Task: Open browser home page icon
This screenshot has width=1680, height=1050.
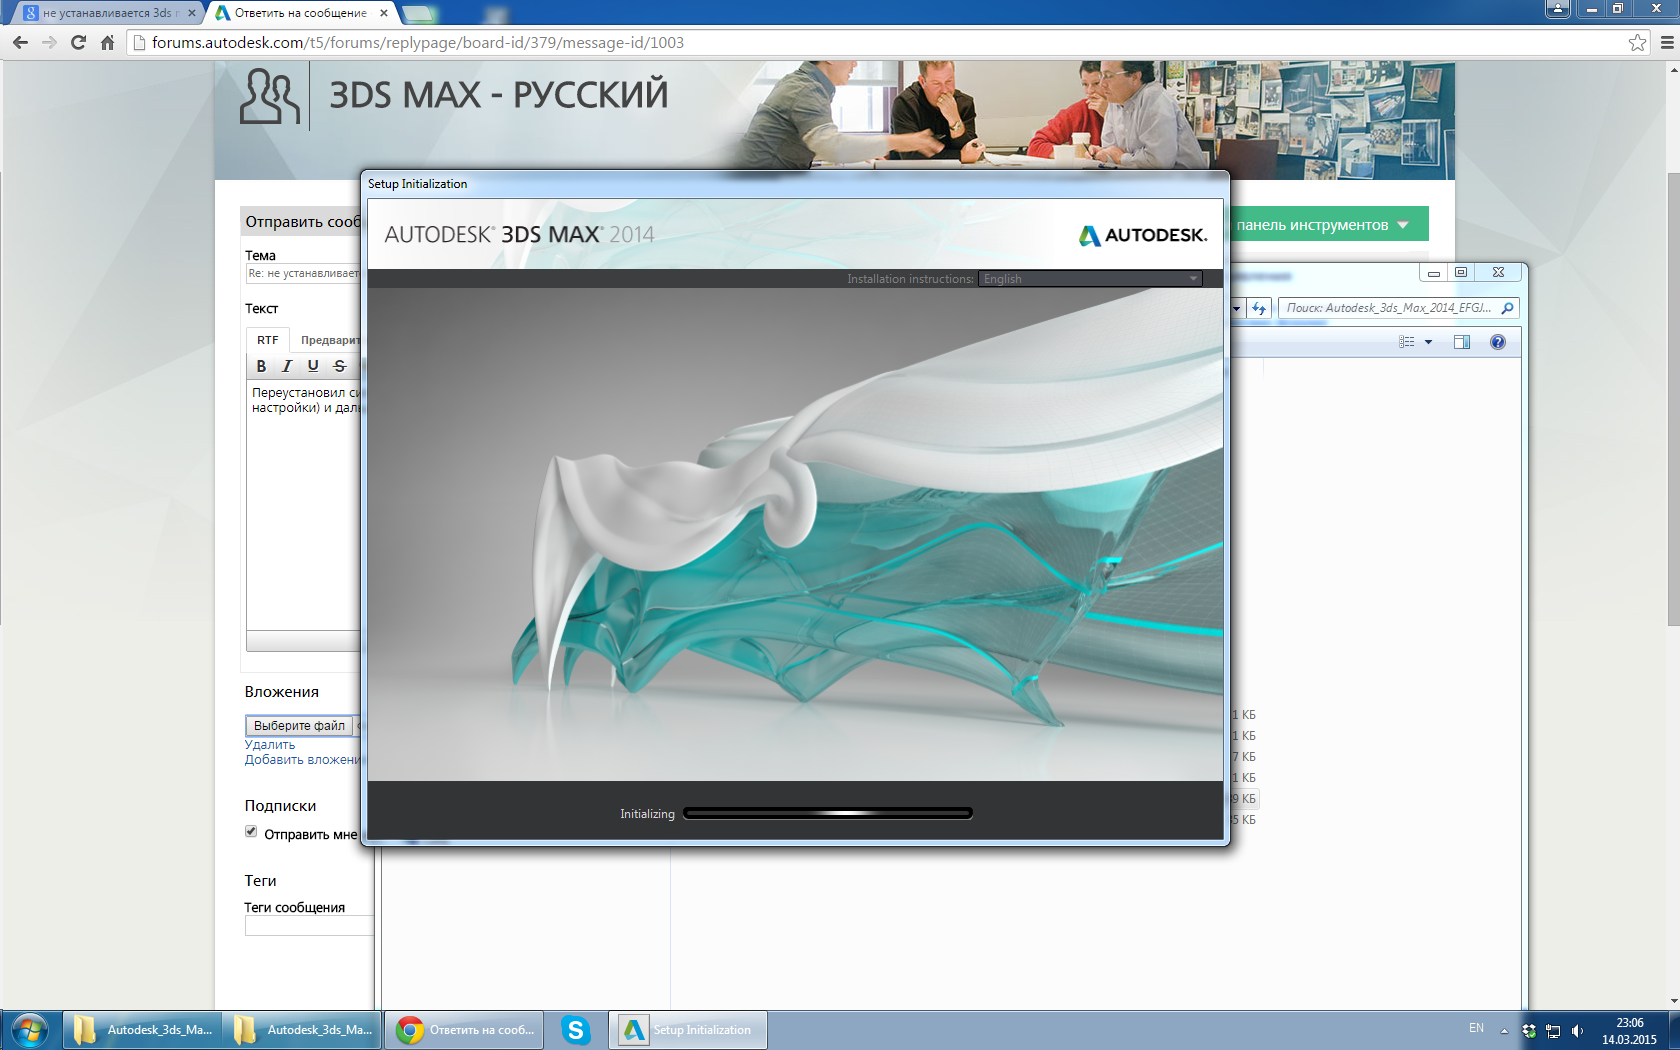Action: tap(107, 42)
